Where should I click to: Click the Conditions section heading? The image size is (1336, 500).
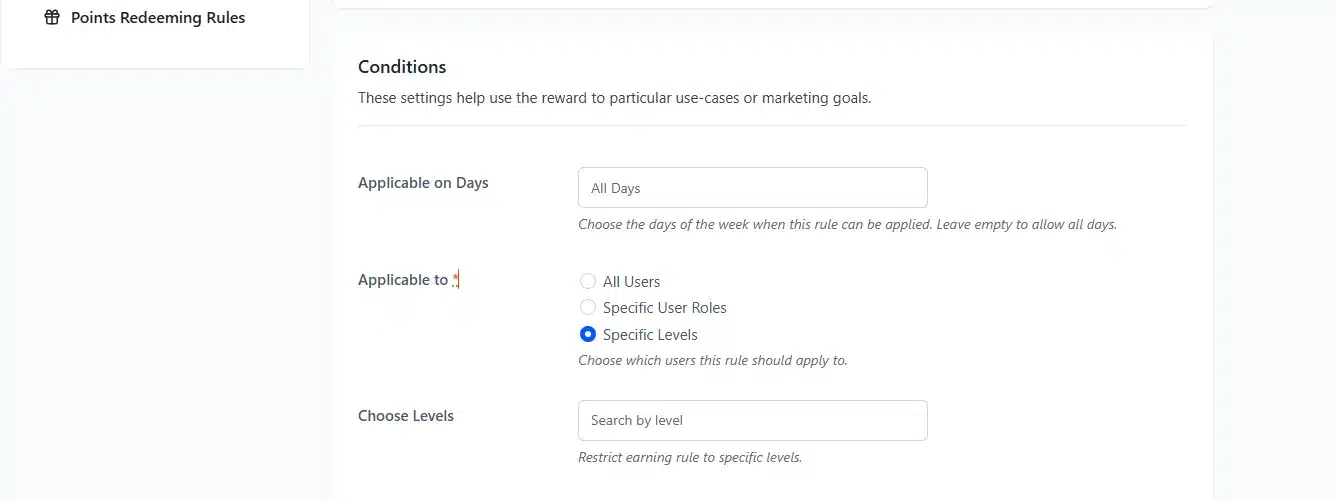pyautogui.click(x=402, y=67)
